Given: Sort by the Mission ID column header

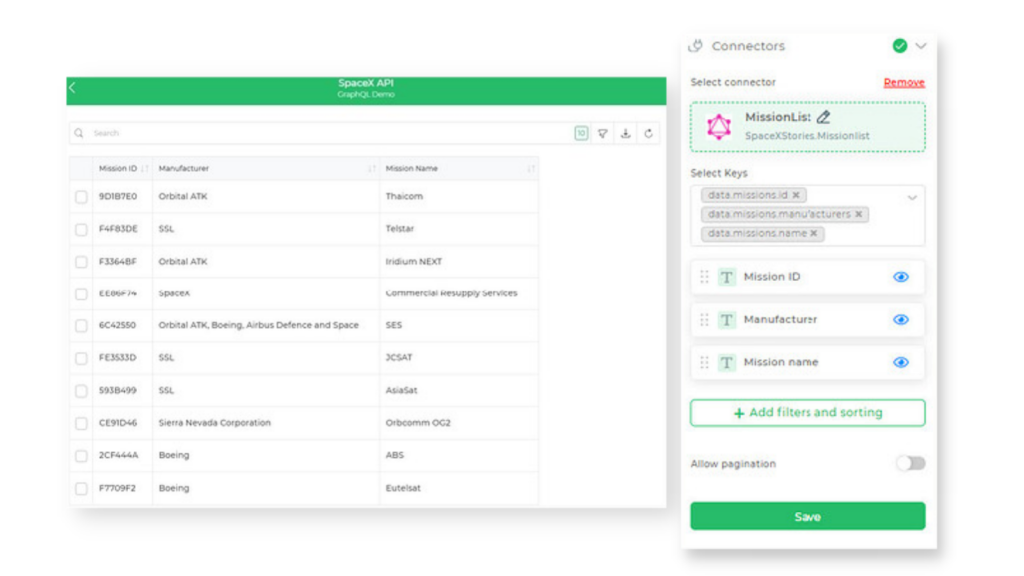Looking at the screenshot, I should (x=119, y=168).
